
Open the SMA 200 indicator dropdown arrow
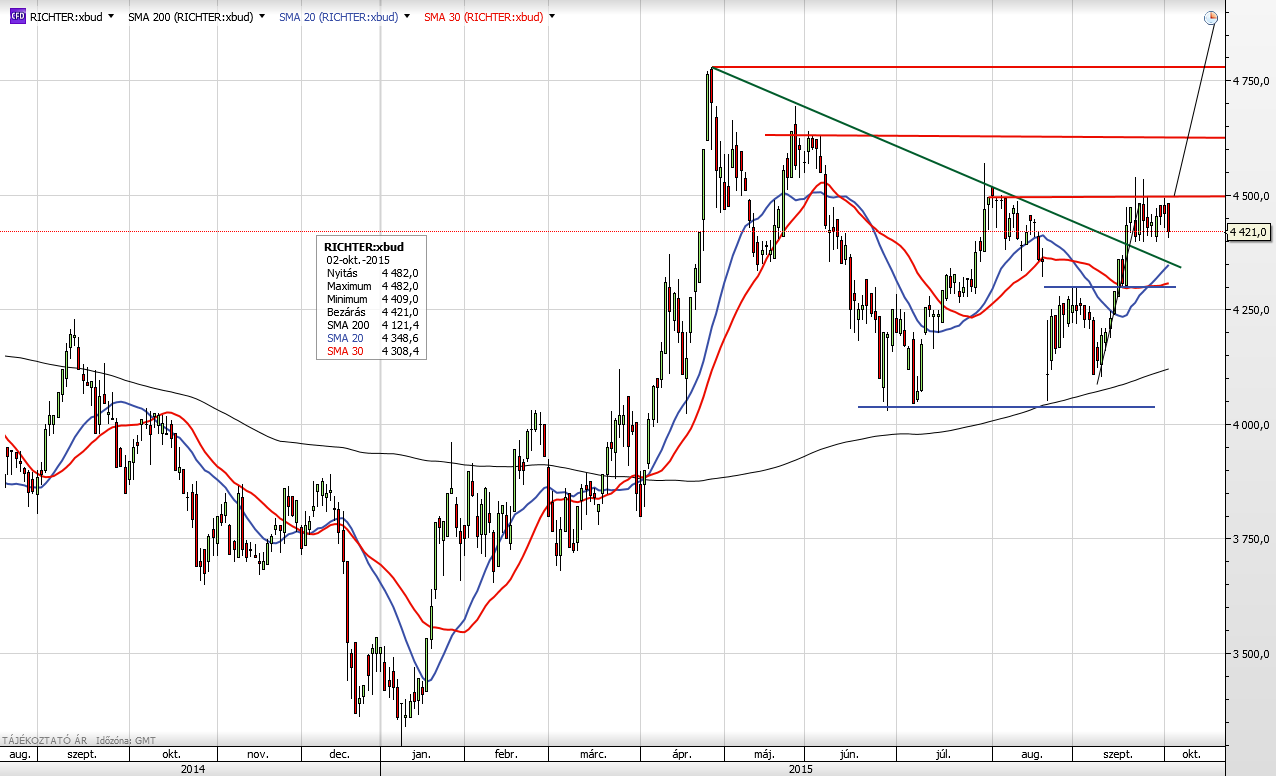(x=262, y=17)
